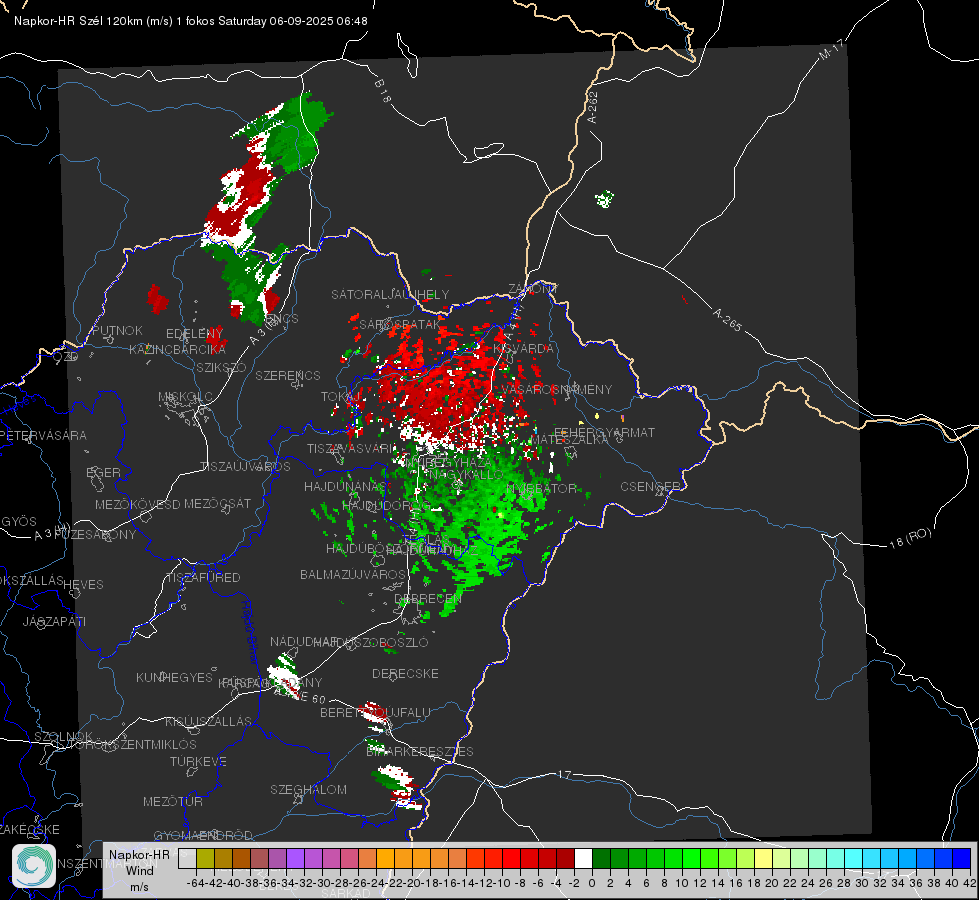Viewport: 979px width, 900px height.
Task: Click the M-17 road label
Action: (831, 49)
